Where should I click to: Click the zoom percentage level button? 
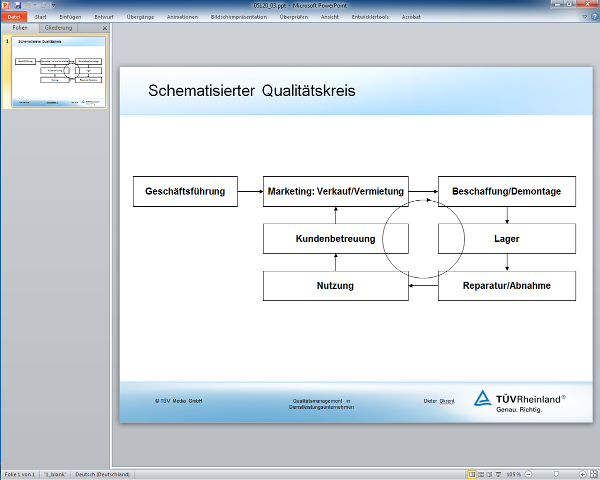512,474
